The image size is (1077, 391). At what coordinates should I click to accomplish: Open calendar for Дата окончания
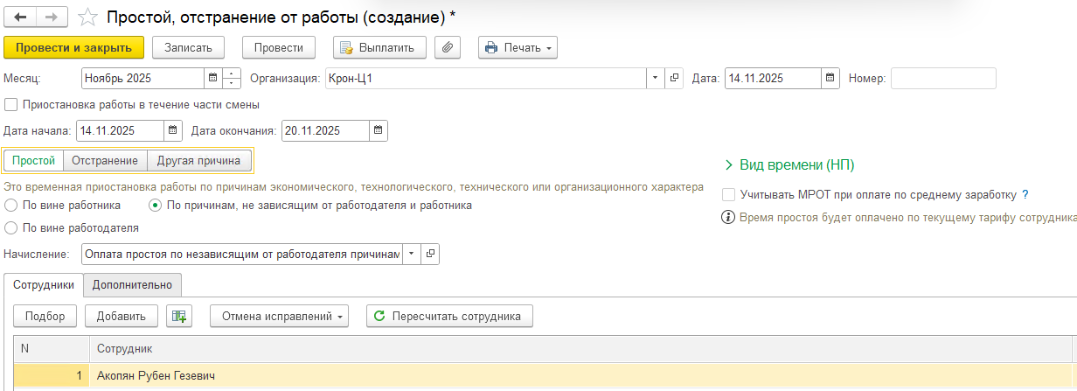(378, 130)
